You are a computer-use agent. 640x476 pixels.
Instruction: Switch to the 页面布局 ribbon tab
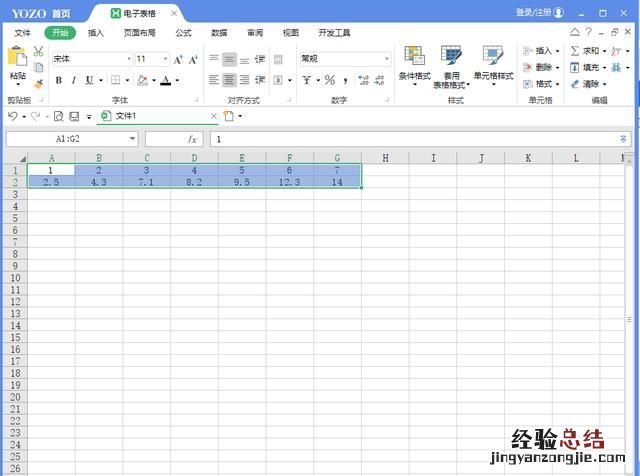pos(140,33)
